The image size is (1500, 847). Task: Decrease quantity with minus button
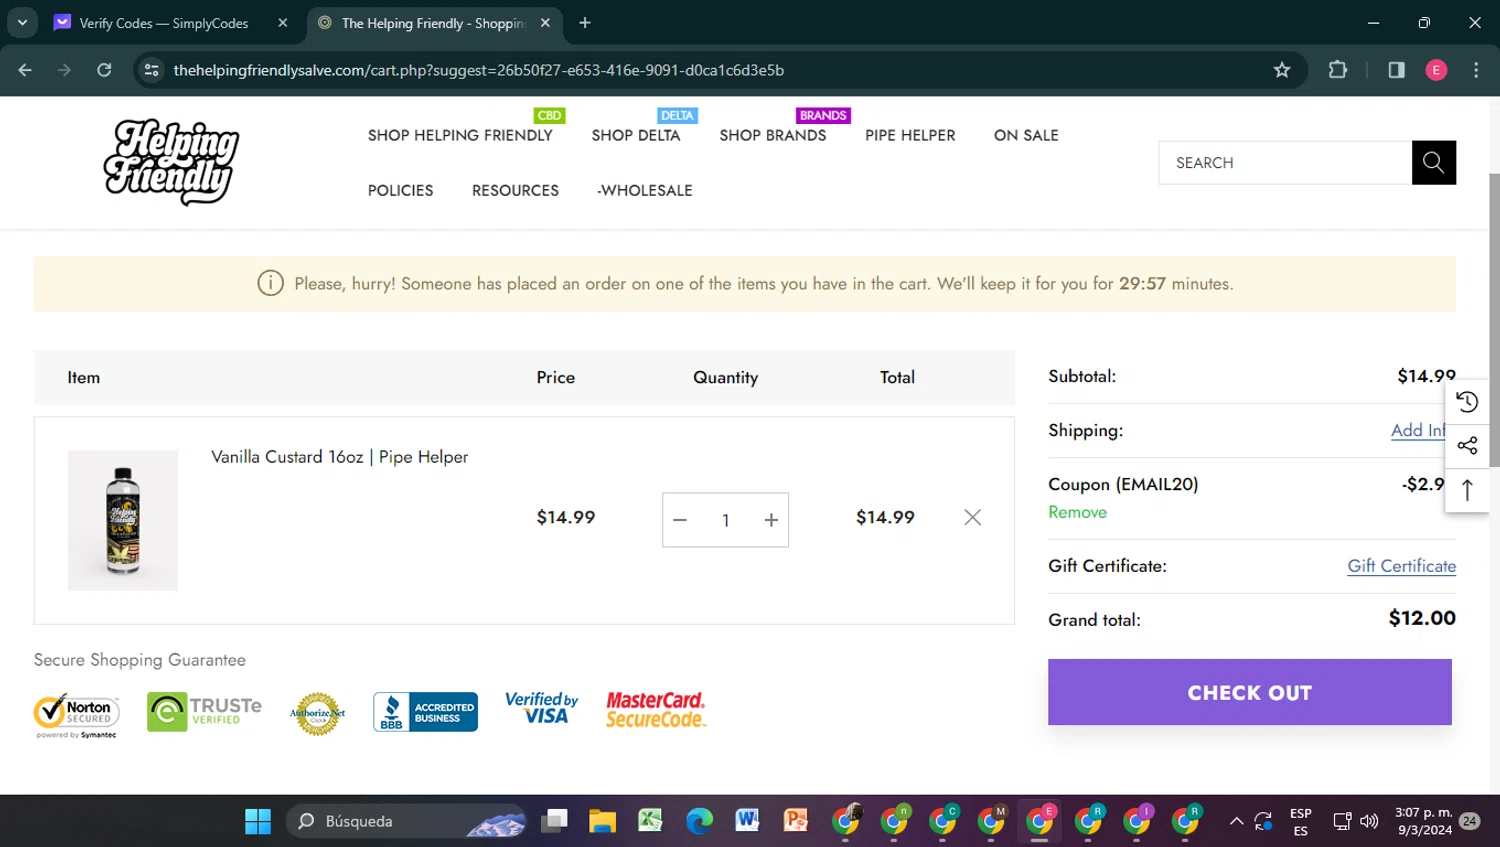coord(680,520)
